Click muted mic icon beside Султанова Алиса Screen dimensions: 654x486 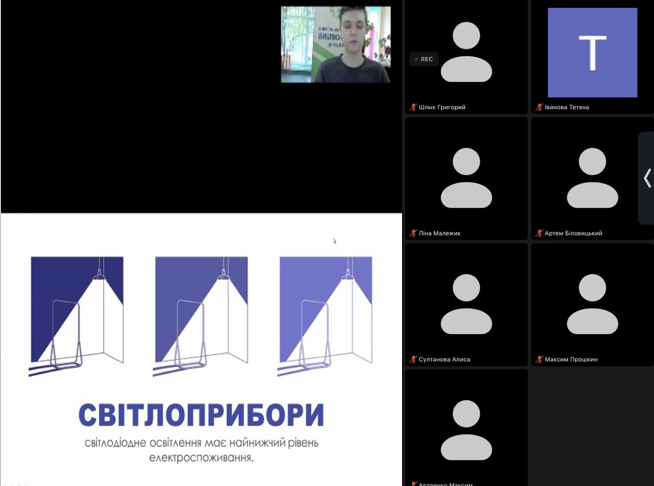click(x=413, y=359)
